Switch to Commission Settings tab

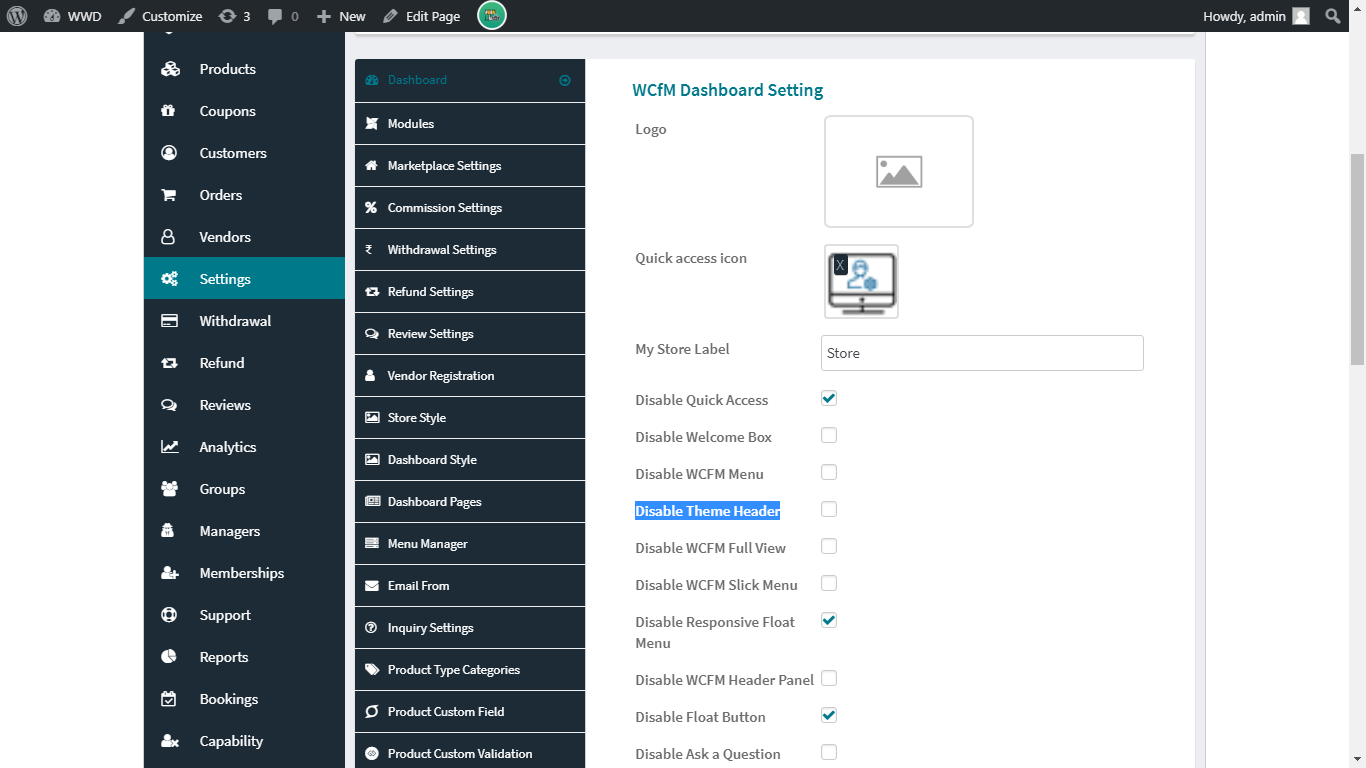[x=470, y=207]
